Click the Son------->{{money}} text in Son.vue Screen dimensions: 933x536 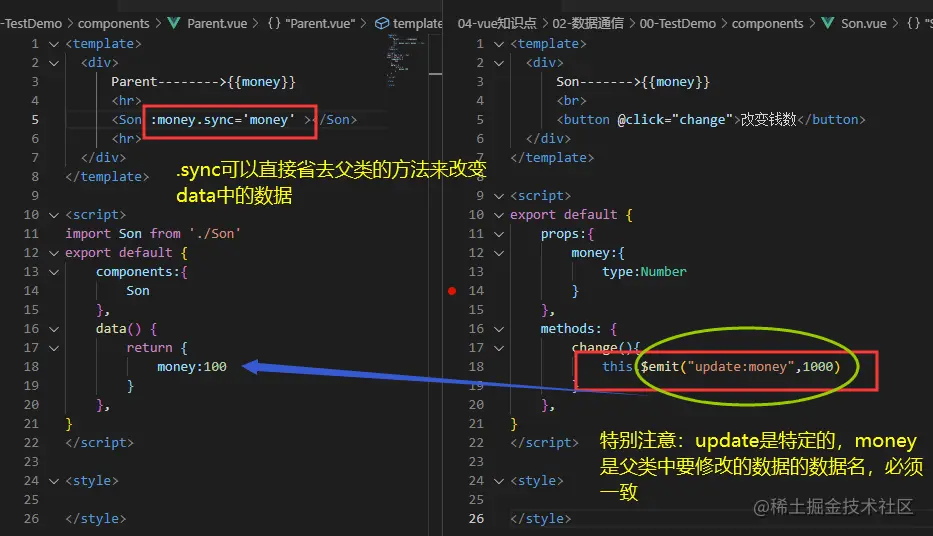click(633, 82)
